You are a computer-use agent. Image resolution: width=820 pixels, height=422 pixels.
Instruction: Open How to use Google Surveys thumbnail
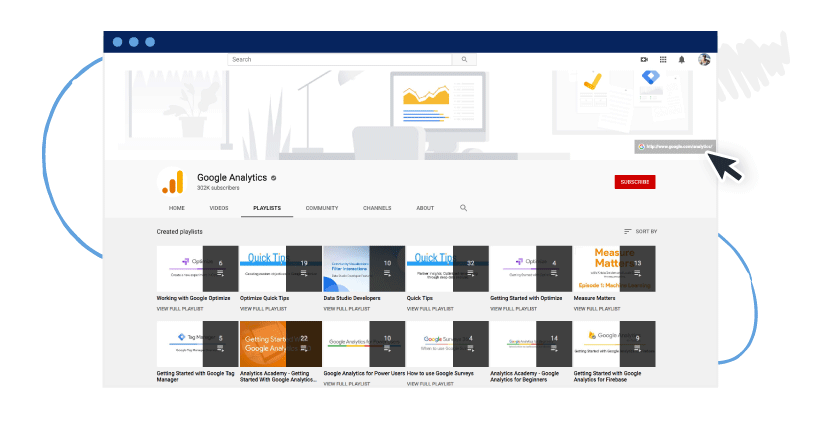pos(448,344)
